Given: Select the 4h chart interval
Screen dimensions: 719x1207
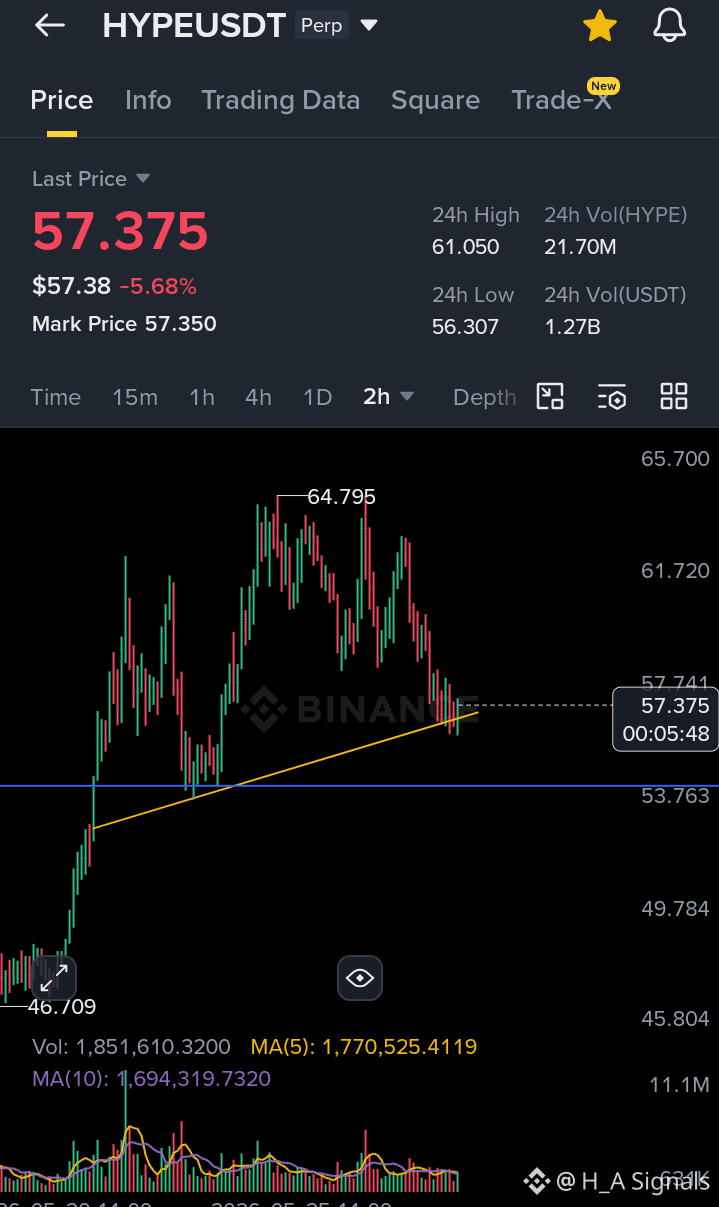Looking at the screenshot, I should (x=258, y=397).
